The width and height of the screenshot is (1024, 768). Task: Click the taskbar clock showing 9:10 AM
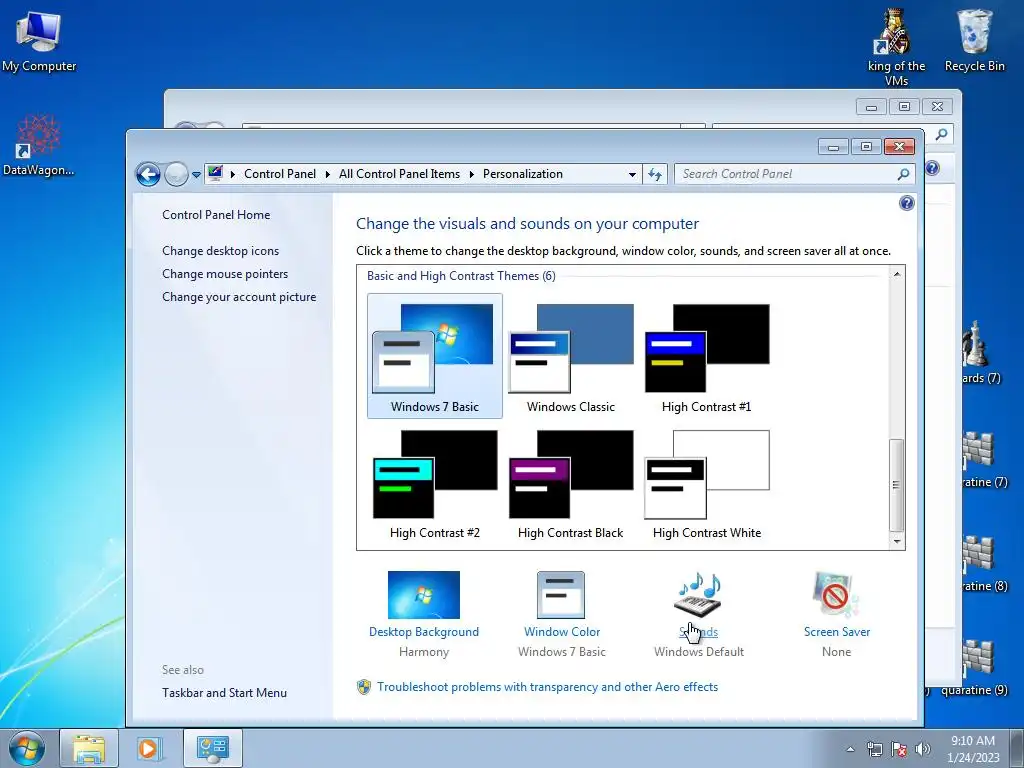(x=973, y=749)
